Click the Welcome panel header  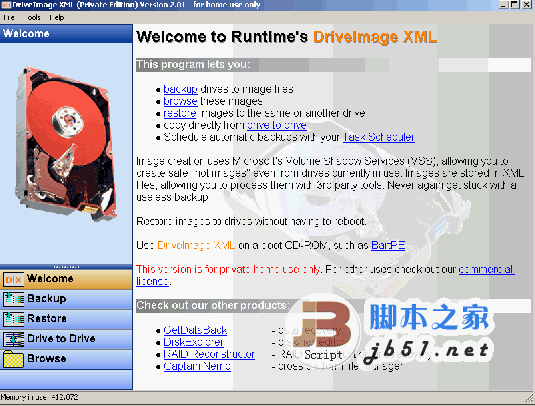[66, 33]
